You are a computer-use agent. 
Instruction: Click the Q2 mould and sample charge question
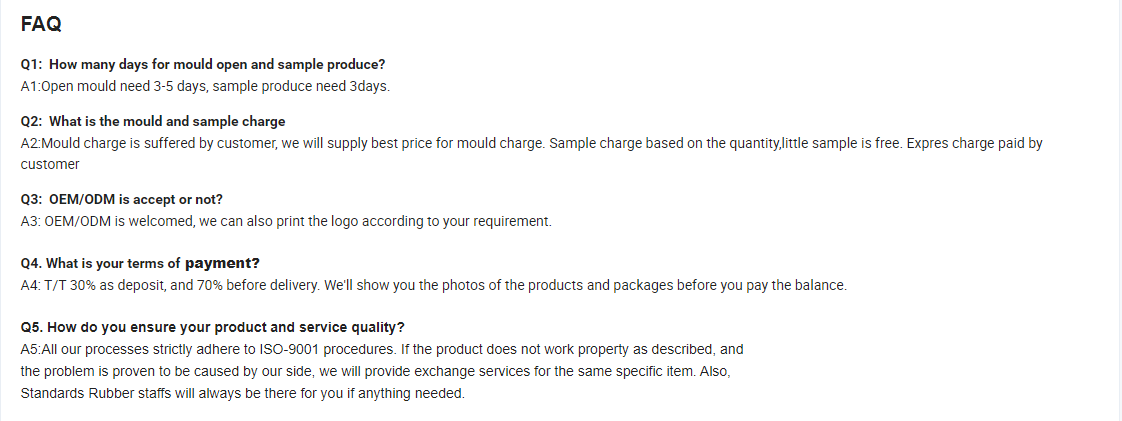coord(153,122)
